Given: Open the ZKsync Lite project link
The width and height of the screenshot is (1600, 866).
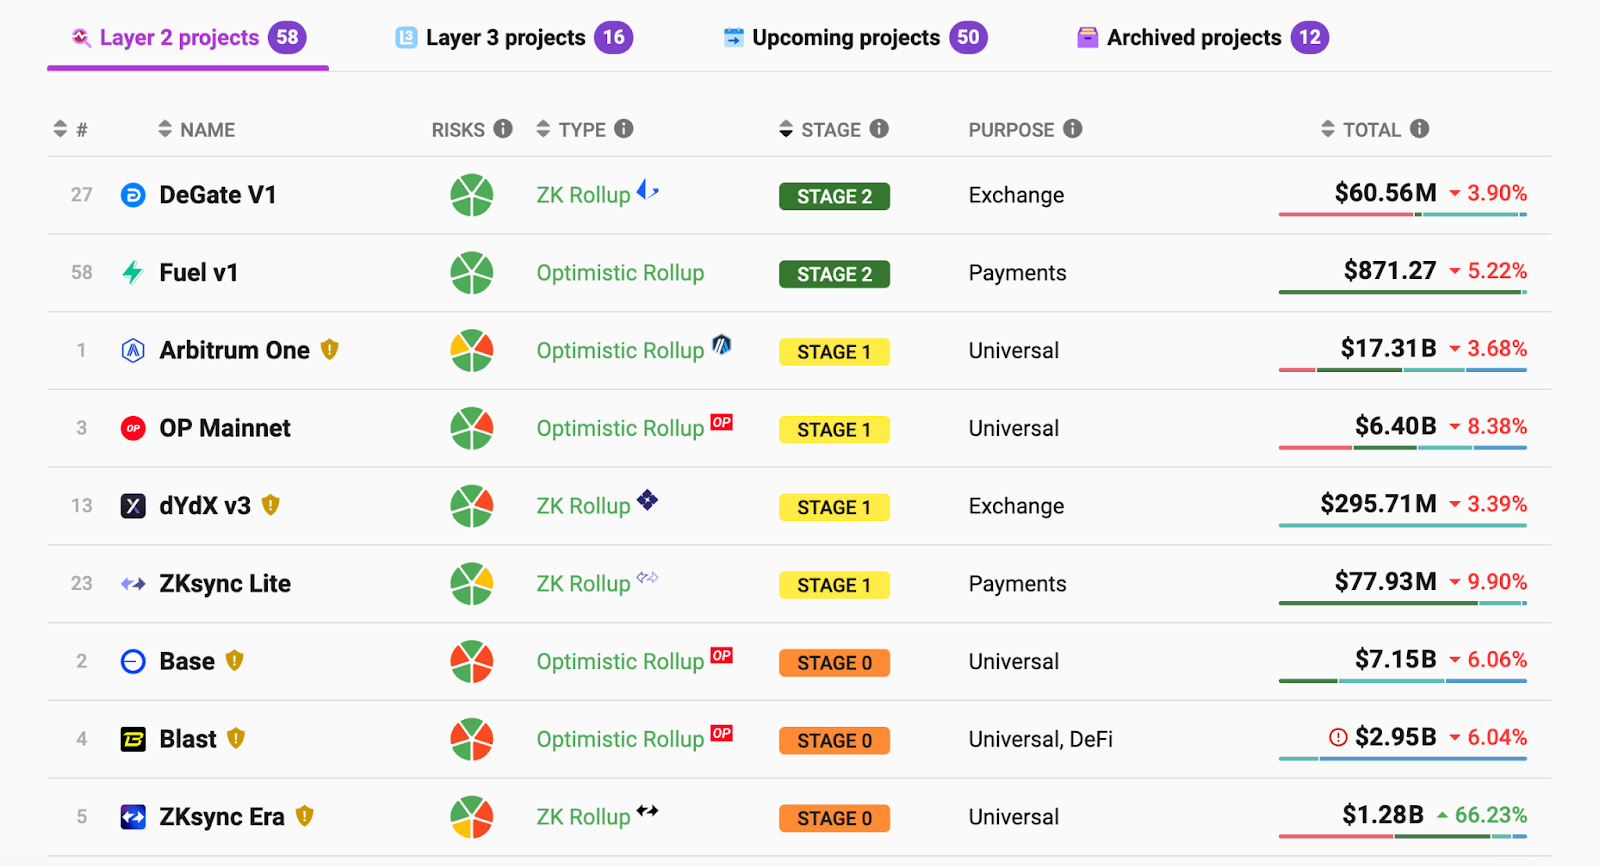Looking at the screenshot, I should (x=225, y=583).
